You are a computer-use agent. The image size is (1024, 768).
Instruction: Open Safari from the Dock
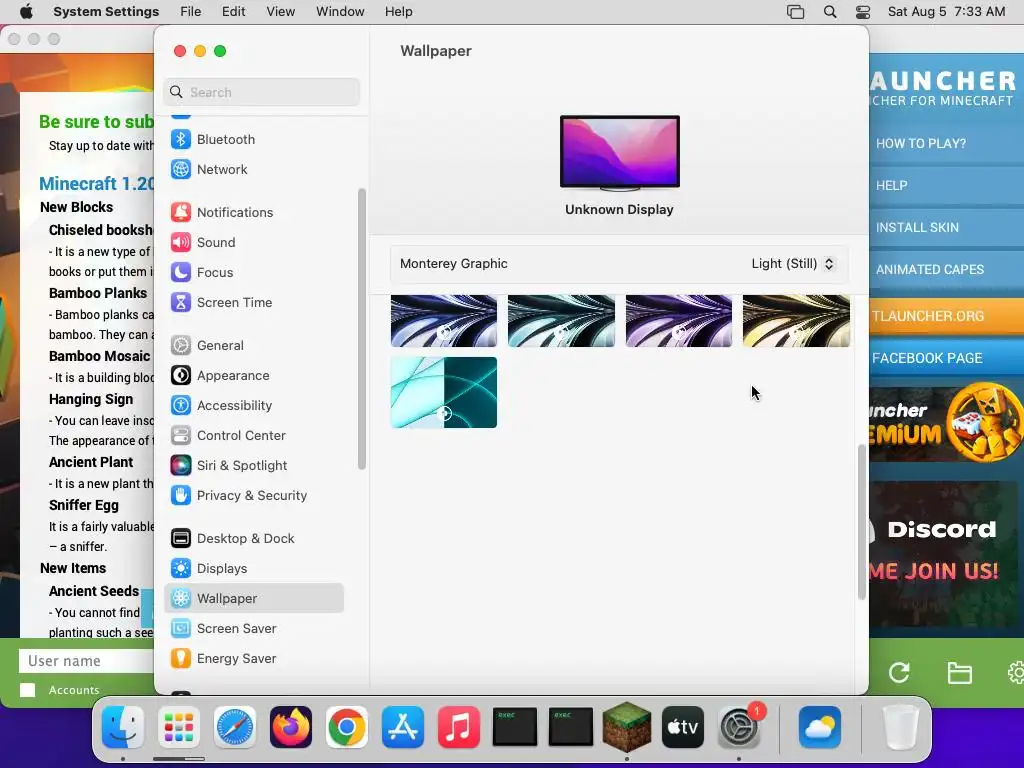[234, 727]
